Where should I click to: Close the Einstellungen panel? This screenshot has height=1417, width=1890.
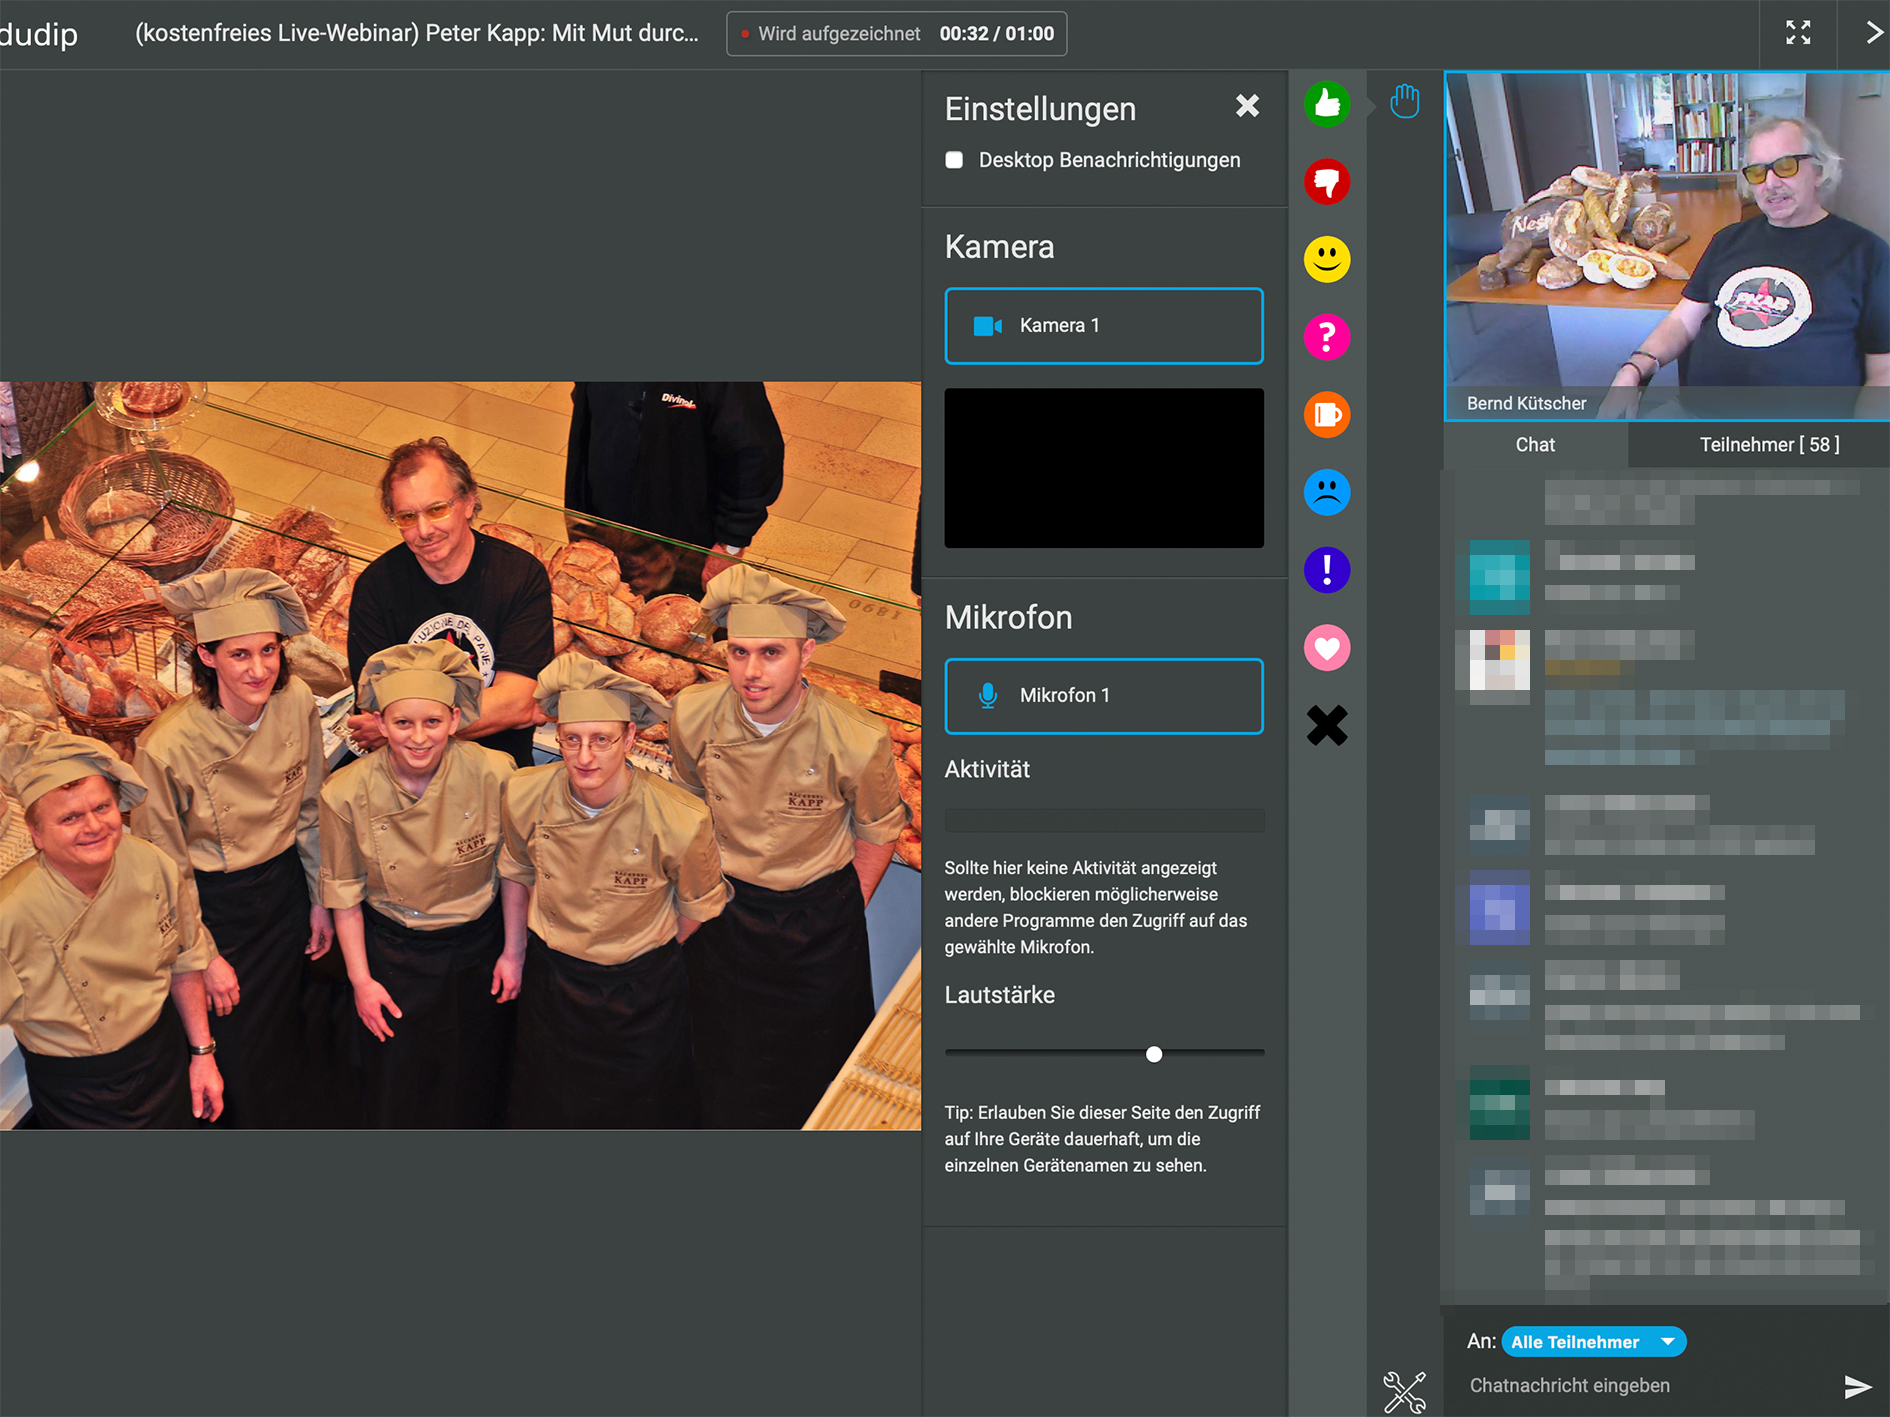click(x=1246, y=106)
